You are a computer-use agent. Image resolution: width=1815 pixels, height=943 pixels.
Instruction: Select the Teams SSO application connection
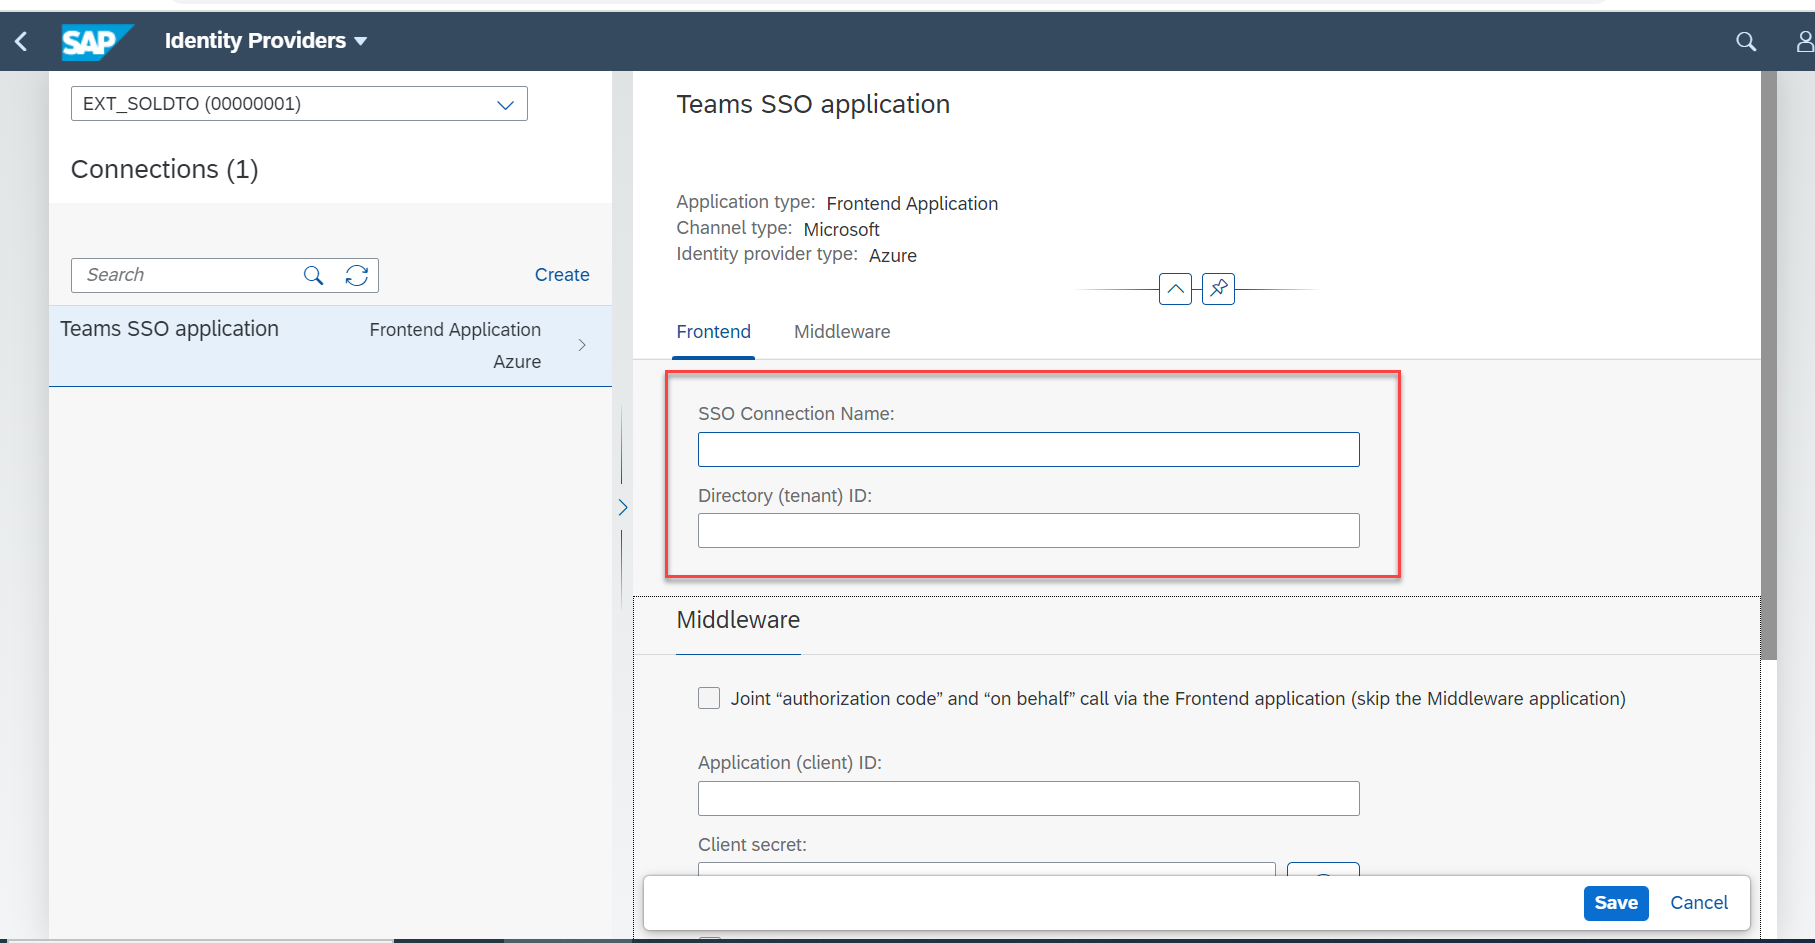pyautogui.click(x=330, y=345)
